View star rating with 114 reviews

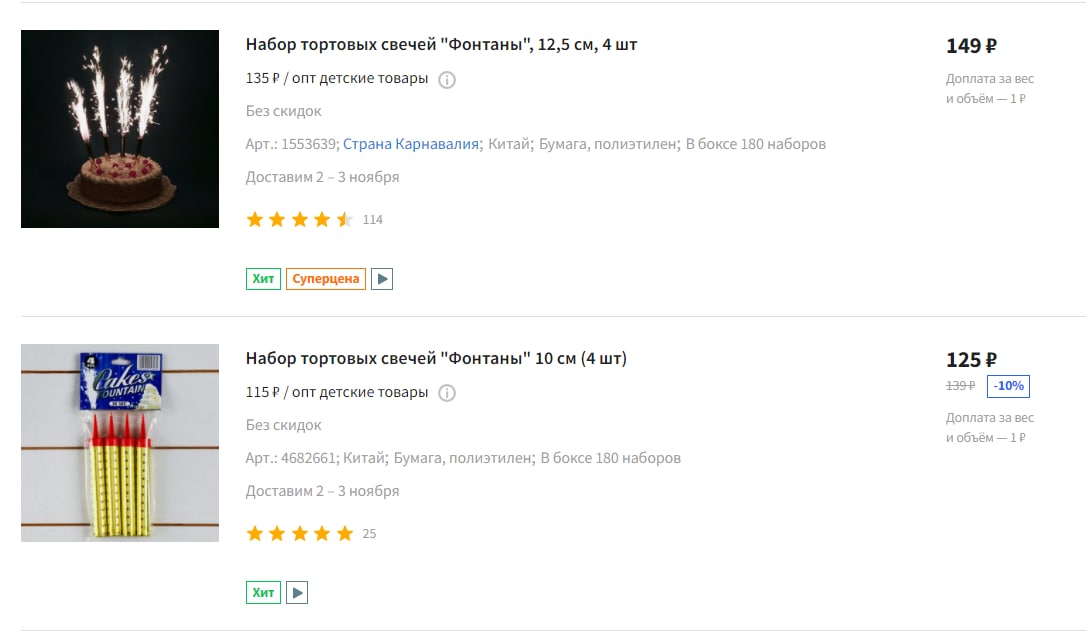300,220
